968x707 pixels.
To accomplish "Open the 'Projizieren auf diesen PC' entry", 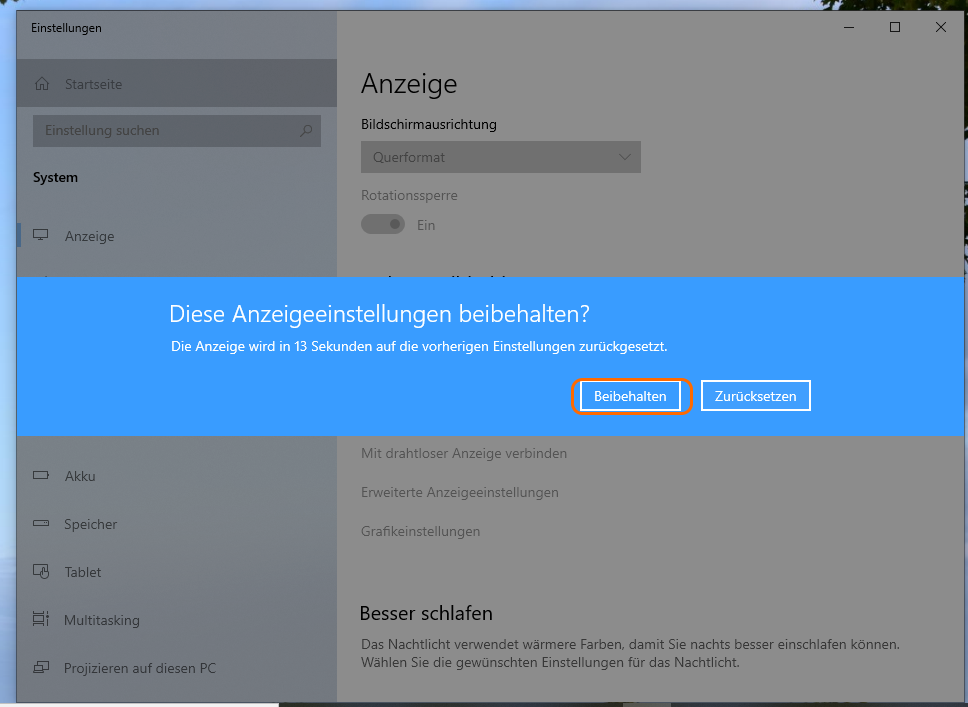I will 139,668.
